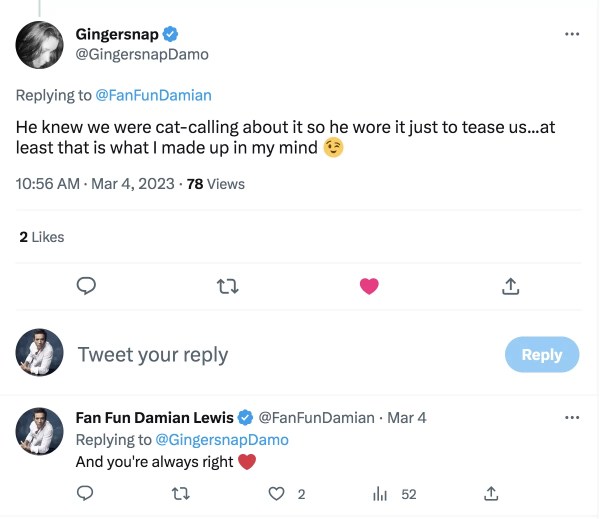Unlike Gingersnap's tweet with pink heart

[x=369, y=286]
